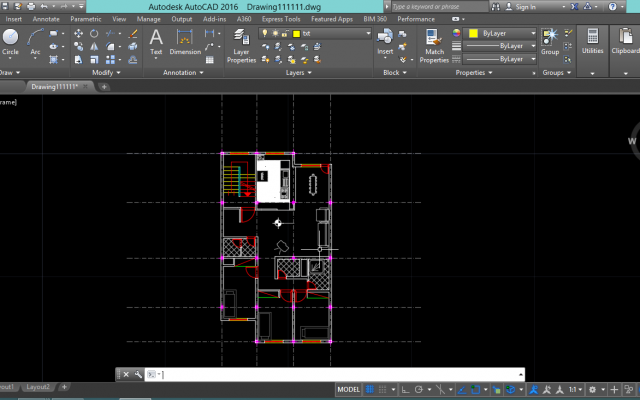Activate the Mirror tool
Viewport: 640px width, 400px height.
[x=94, y=47]
